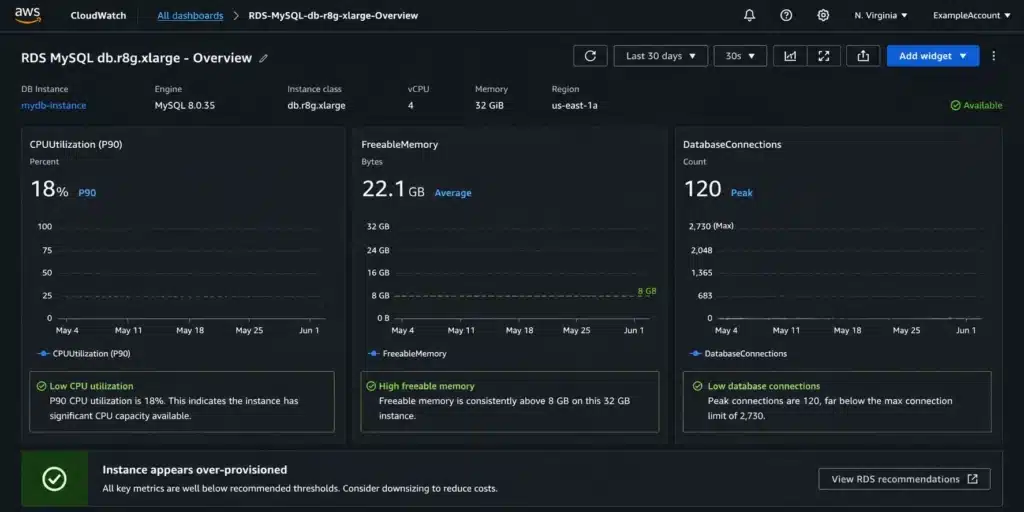Click the FreeableMemory widget title
Image resolution: width=1024 pixels, height=512 pixels.
pos(400,144)
